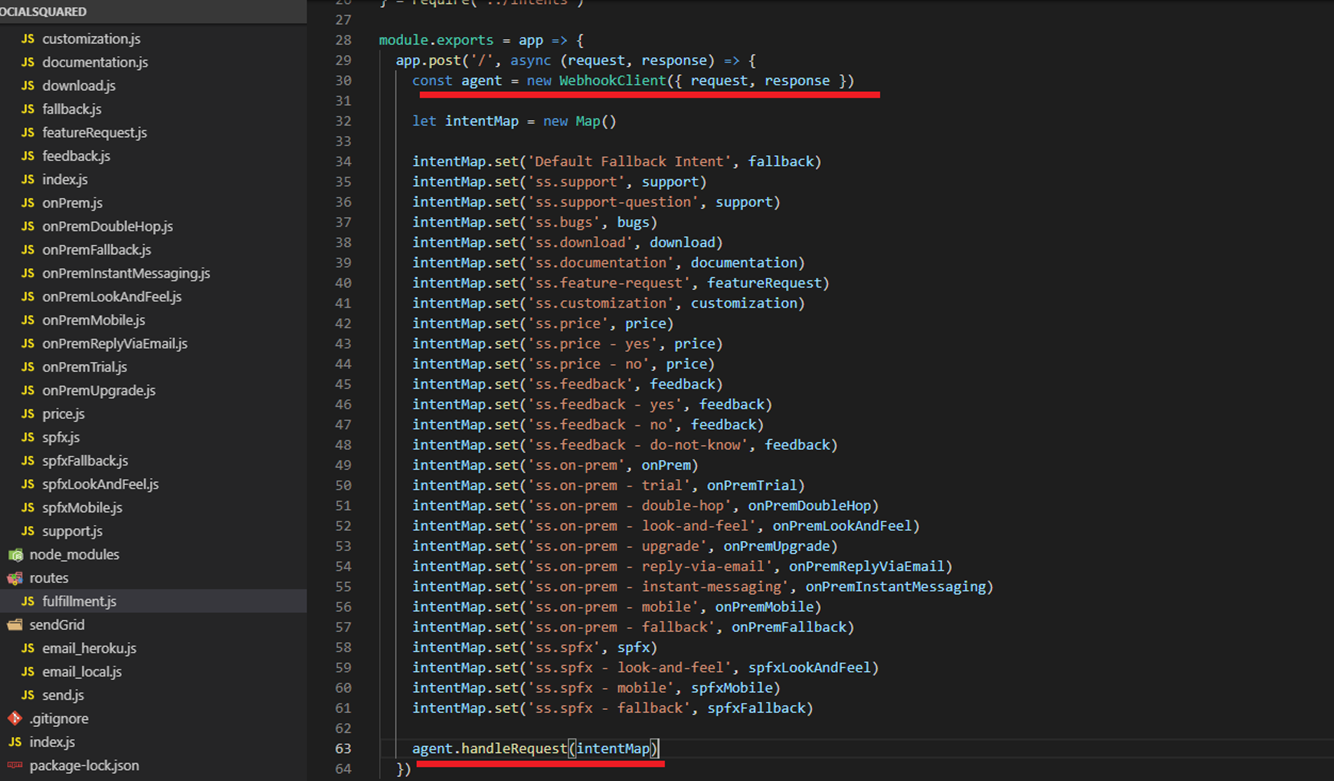Viewport: 1334px width, 781px height.
Task: Click the OCIALSQUARED project header
Action: (x=44, y=12)
